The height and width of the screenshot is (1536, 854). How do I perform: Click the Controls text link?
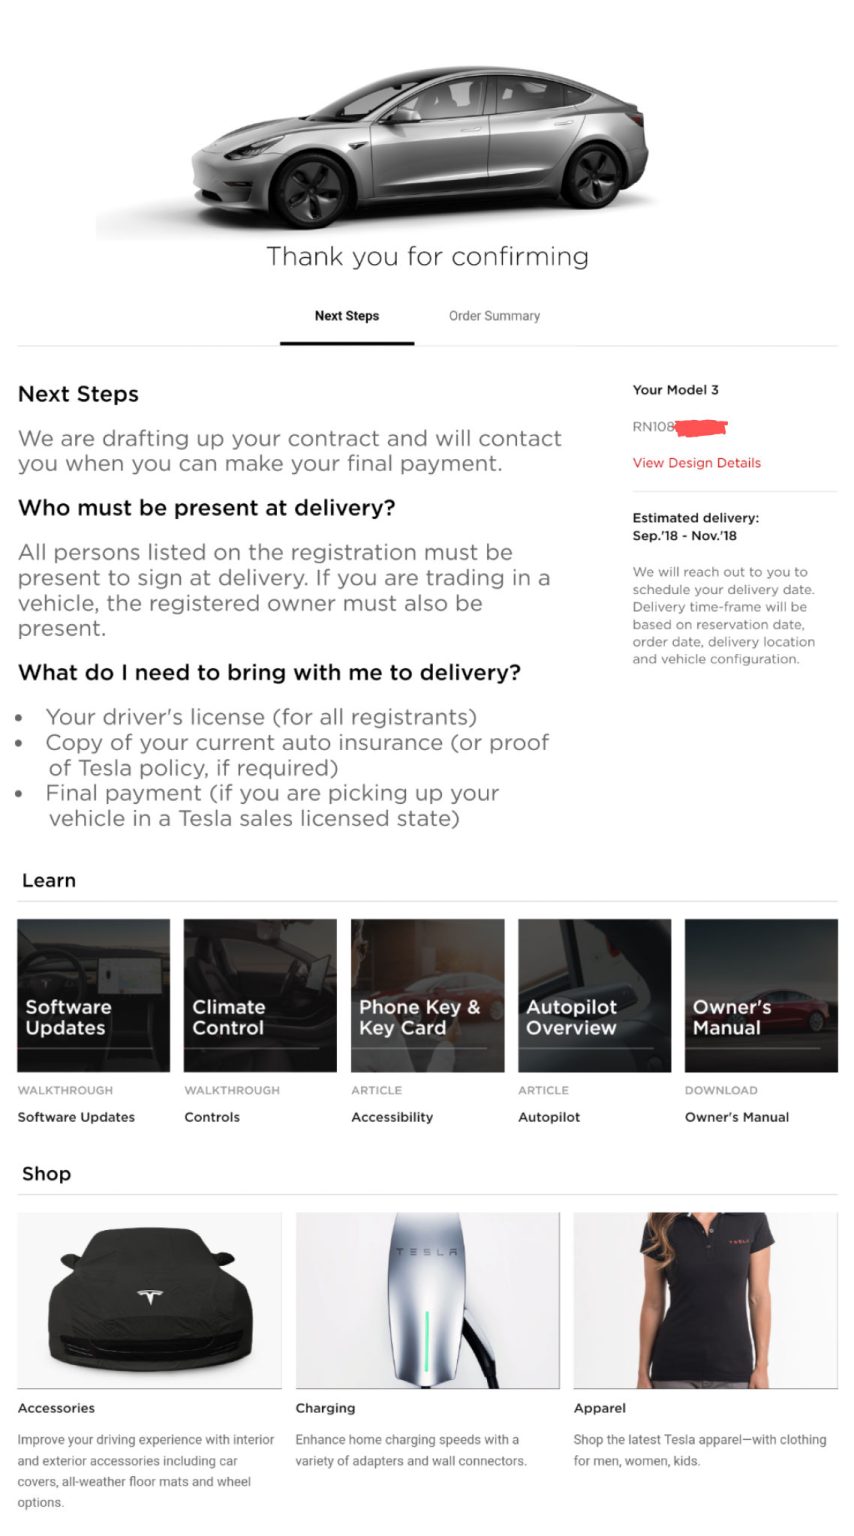tap(212, 1117)
